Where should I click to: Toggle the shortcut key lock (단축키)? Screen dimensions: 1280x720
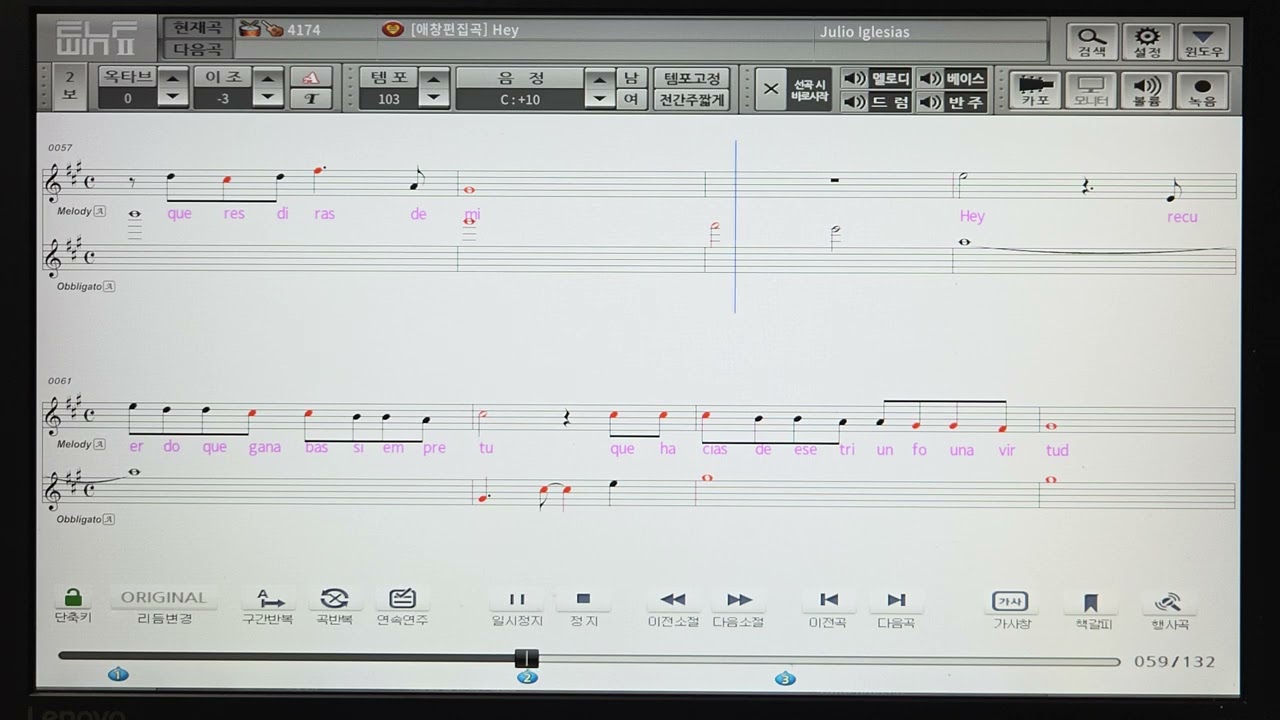(72, 606)
